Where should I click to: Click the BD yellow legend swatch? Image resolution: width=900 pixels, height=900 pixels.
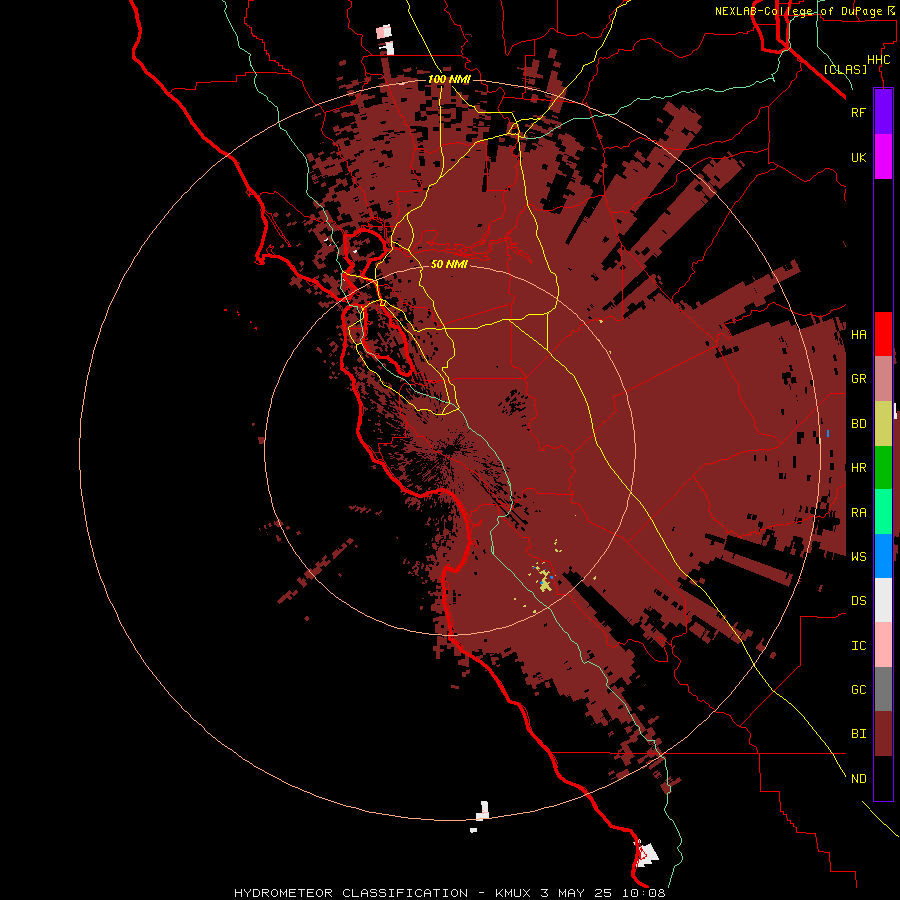coord(883,424)
